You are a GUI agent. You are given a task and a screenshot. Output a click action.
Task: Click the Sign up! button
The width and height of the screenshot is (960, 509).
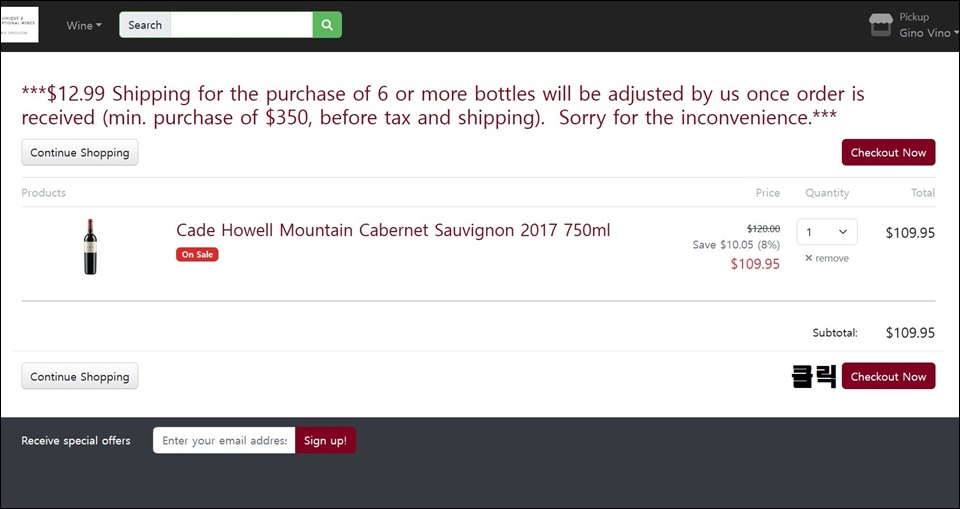325,440
